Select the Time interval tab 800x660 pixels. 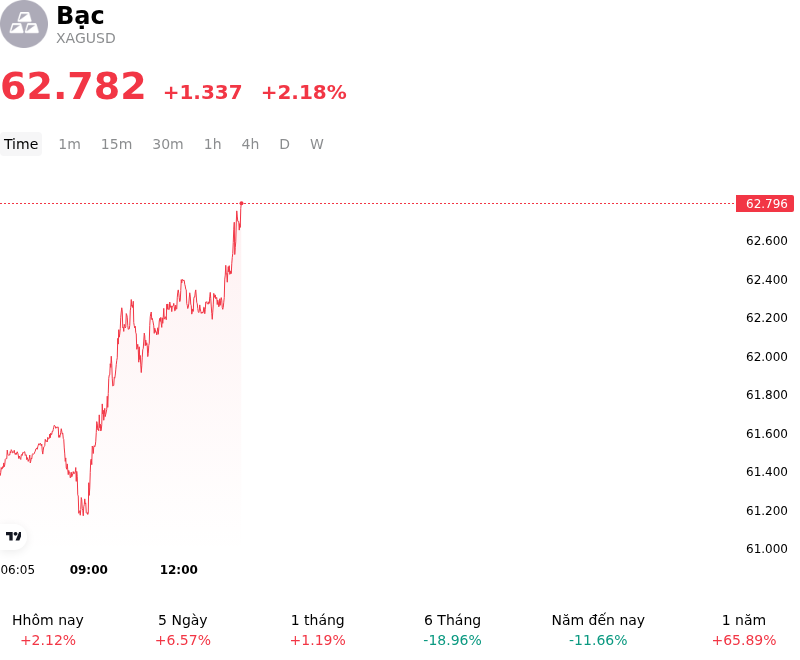coord(21,144)
